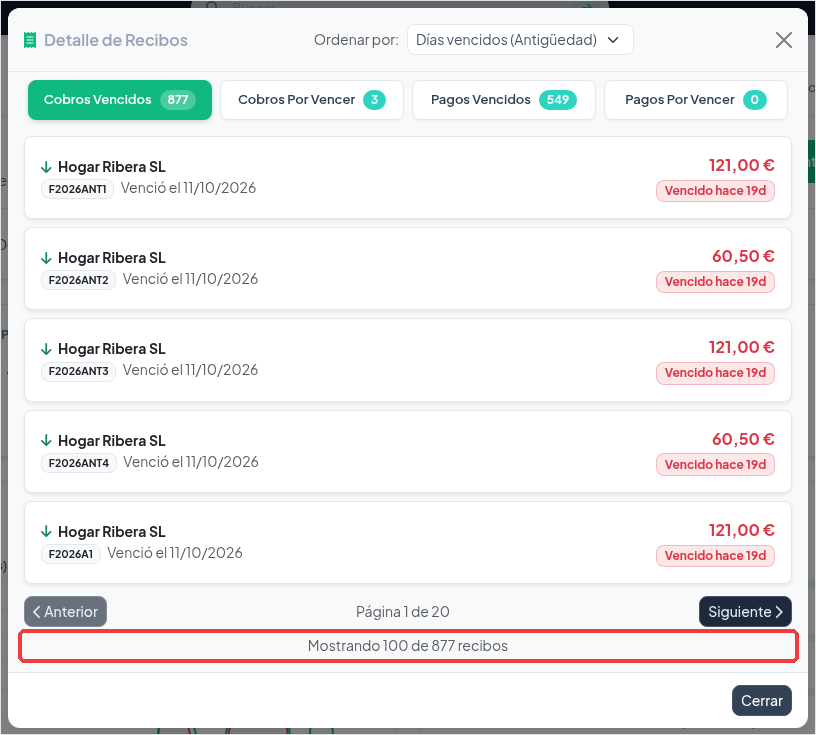The image size is (816, 735).
Task: Open the Ordenar por dropdown
Action: (x=520, y=40)
